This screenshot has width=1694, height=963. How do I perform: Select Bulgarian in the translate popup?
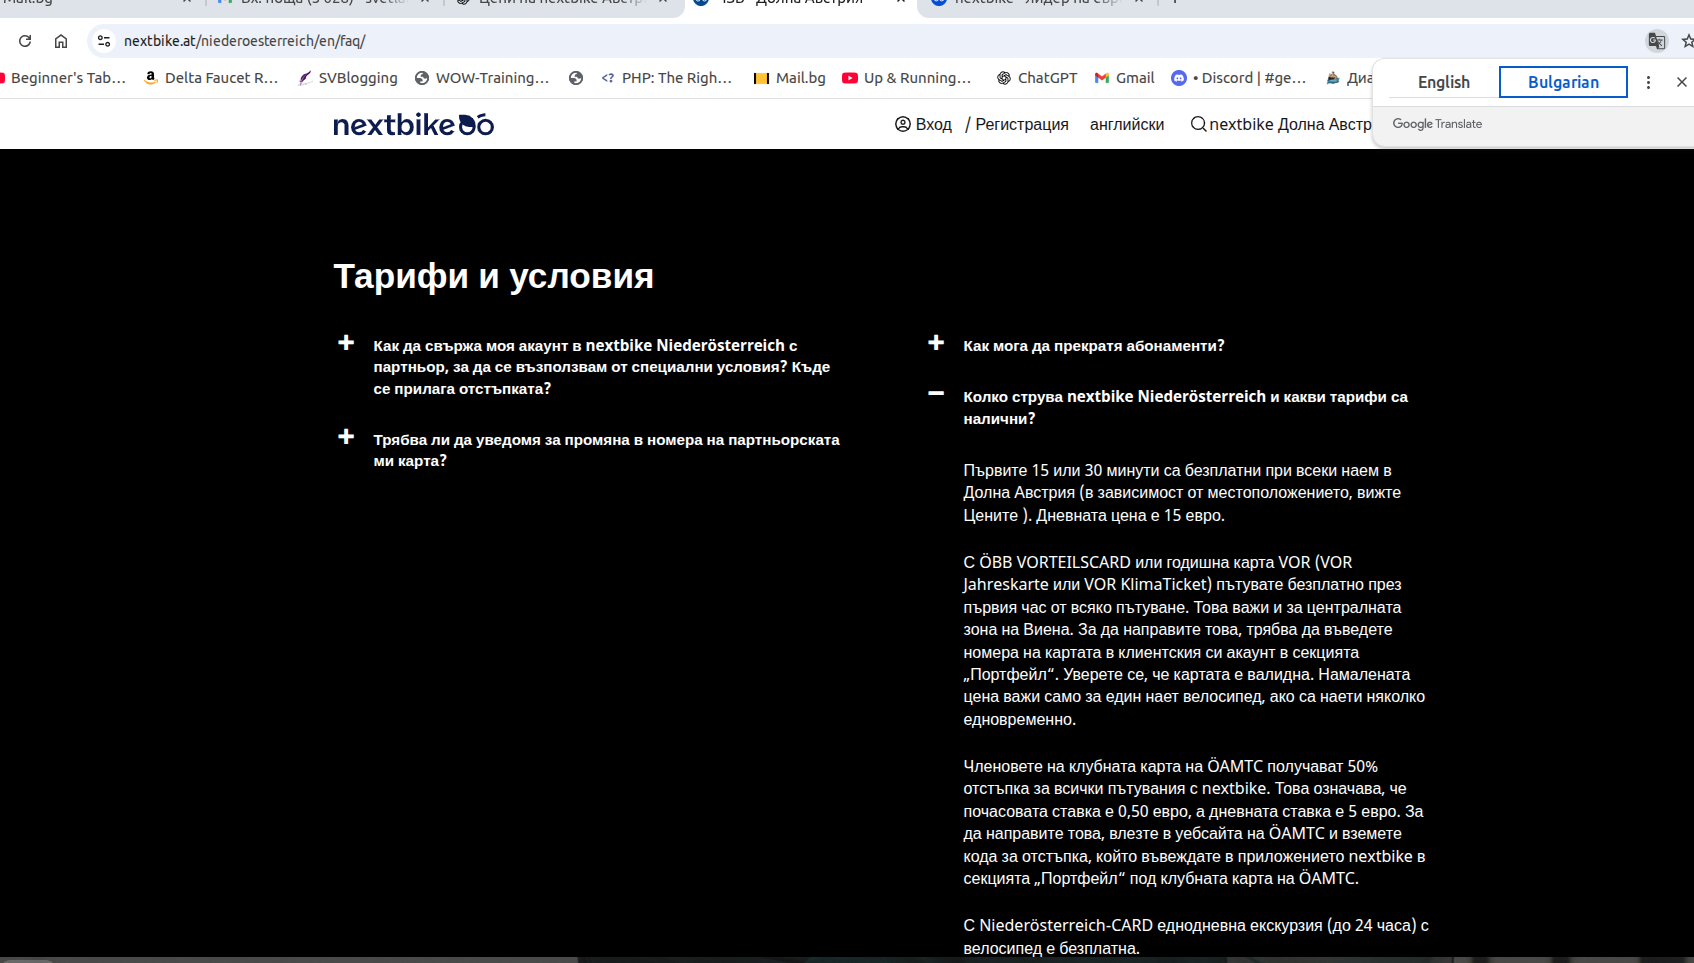1562,82
